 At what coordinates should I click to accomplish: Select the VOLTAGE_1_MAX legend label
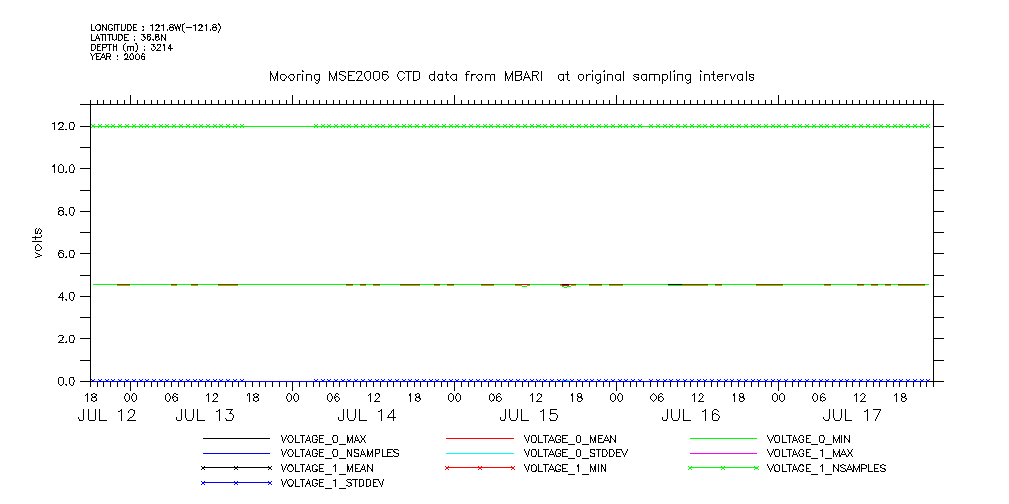coord(811,453)
